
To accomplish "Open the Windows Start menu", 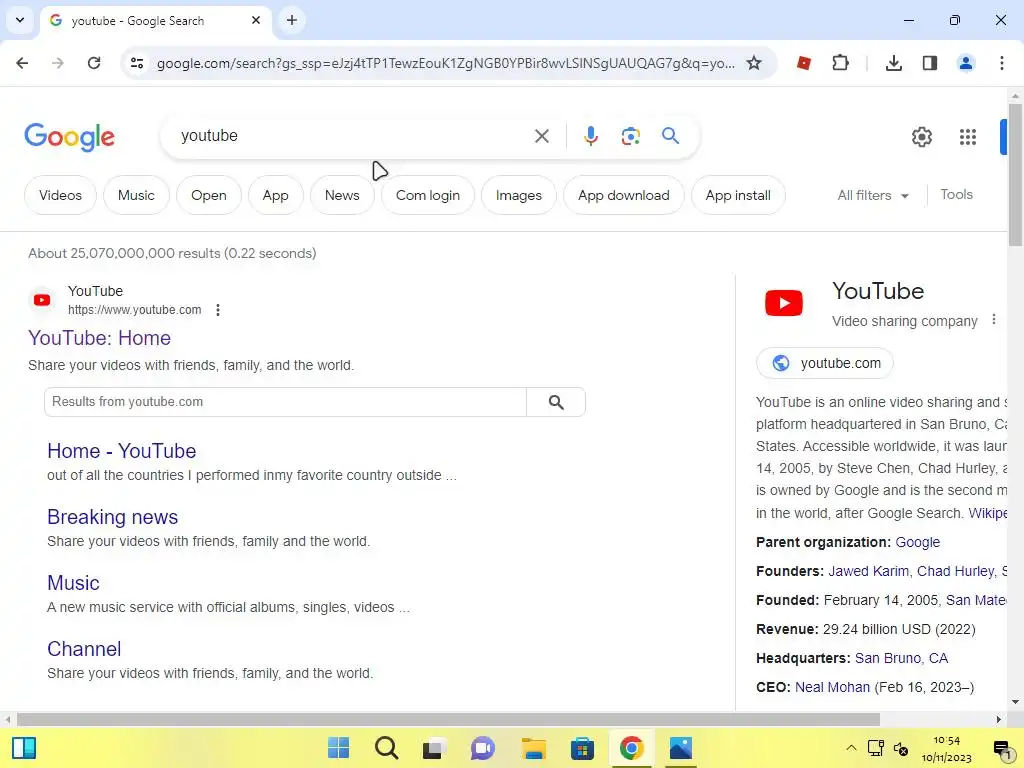I will pyautogui.click(x=338, y=748).
